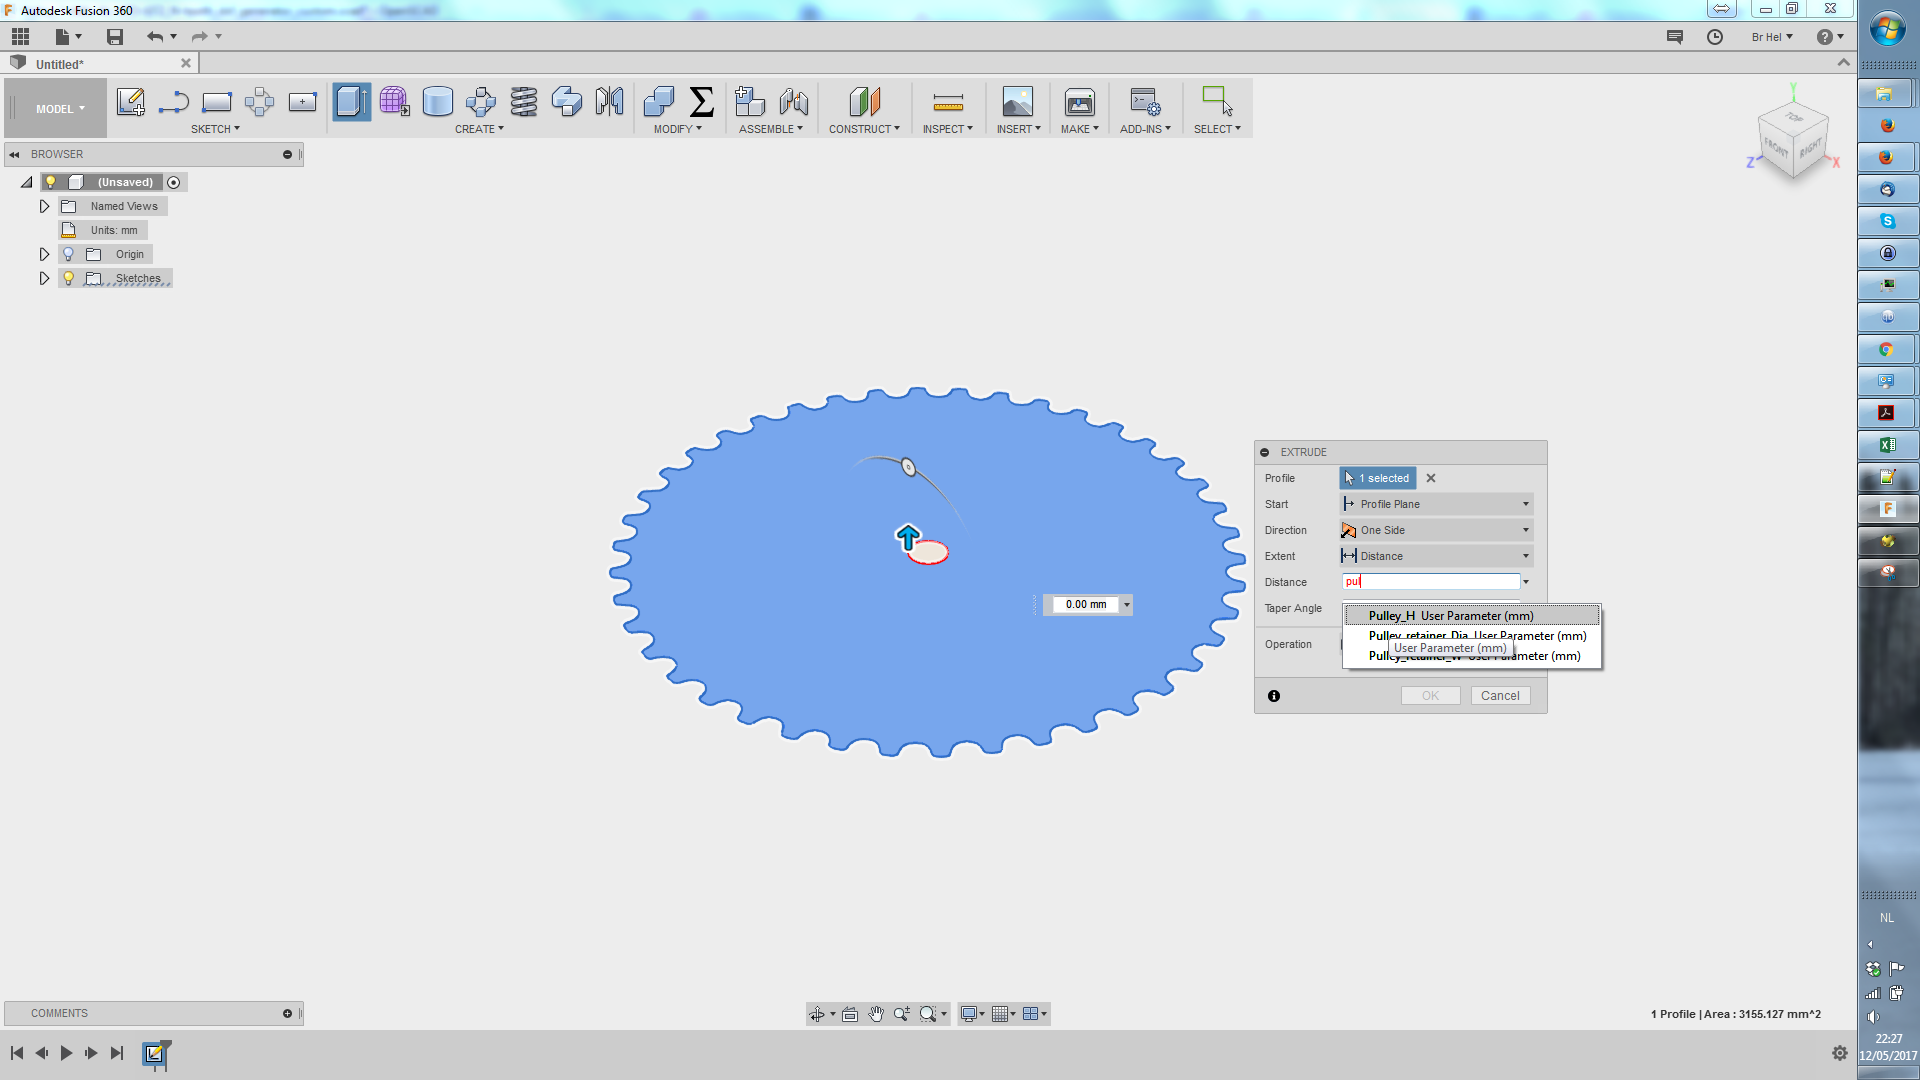
Task: Click the Measure tool icon in Inspect
Action: coord(947,102)
